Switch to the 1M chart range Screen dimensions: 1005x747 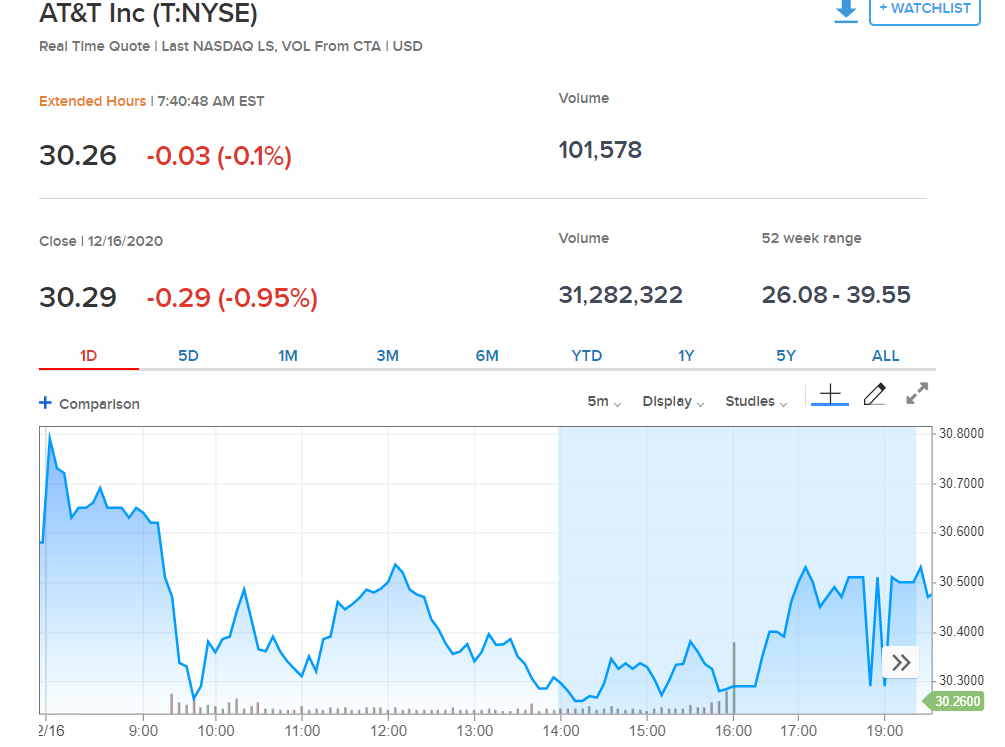click(x=288, y=356)
